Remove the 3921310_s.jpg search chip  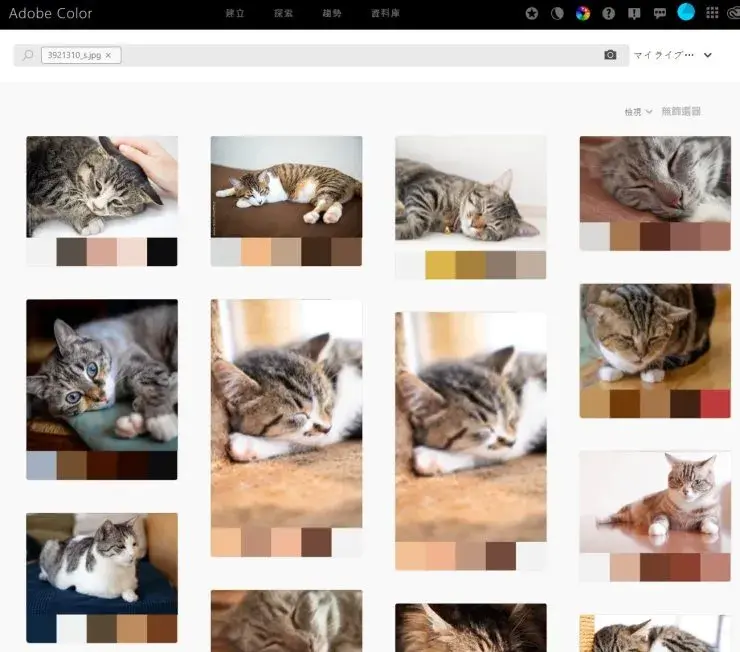pos(109,55)
